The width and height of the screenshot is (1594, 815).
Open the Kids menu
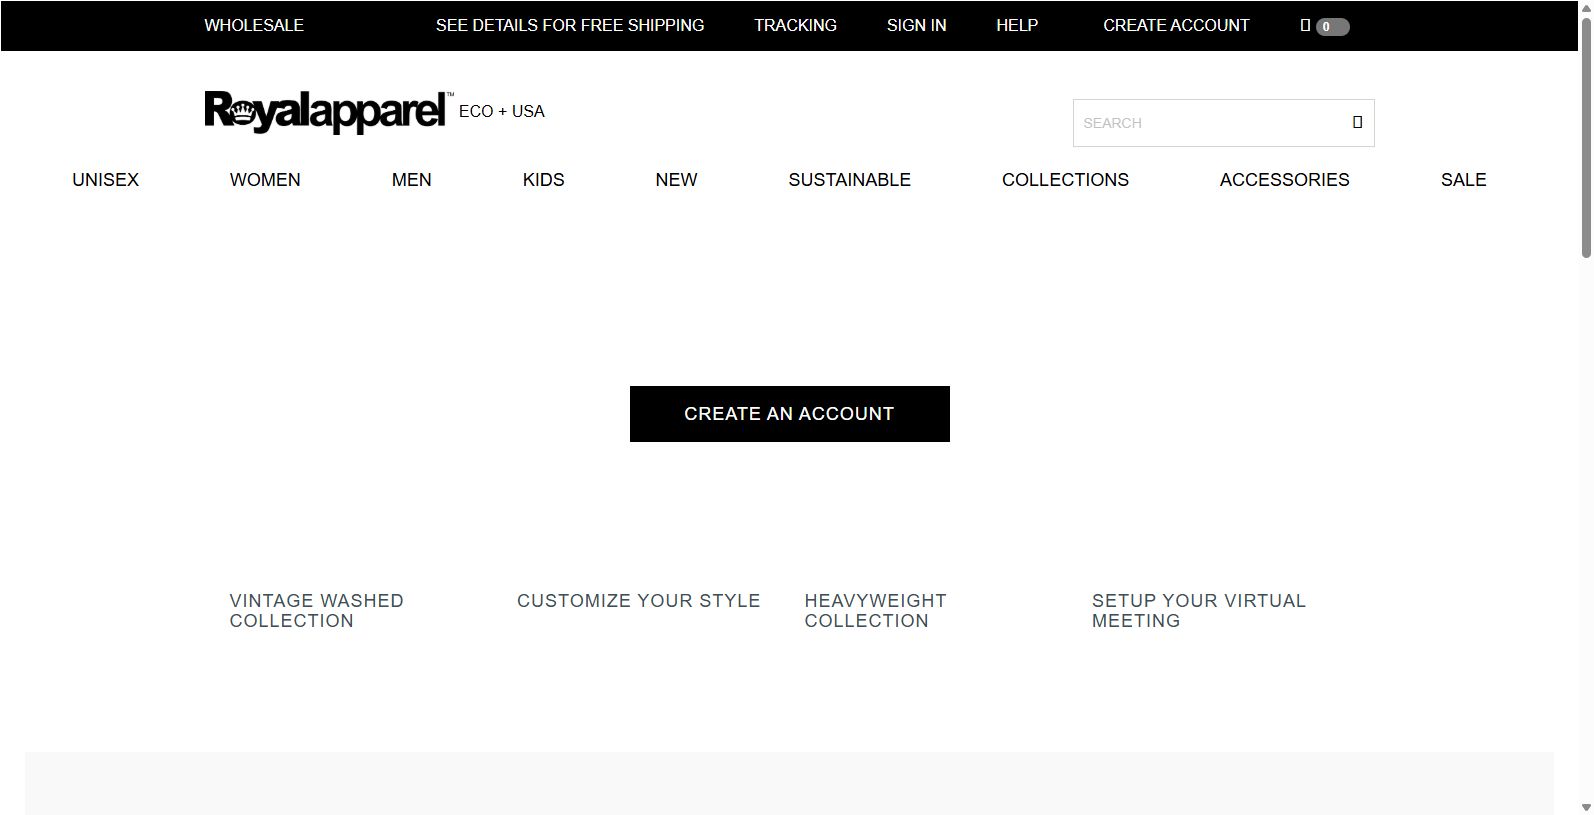[543, 180]
